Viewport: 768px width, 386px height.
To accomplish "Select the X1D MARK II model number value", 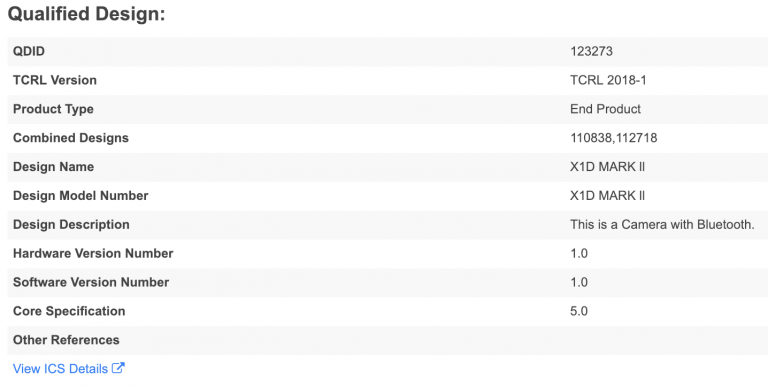I will pos(607,196).
